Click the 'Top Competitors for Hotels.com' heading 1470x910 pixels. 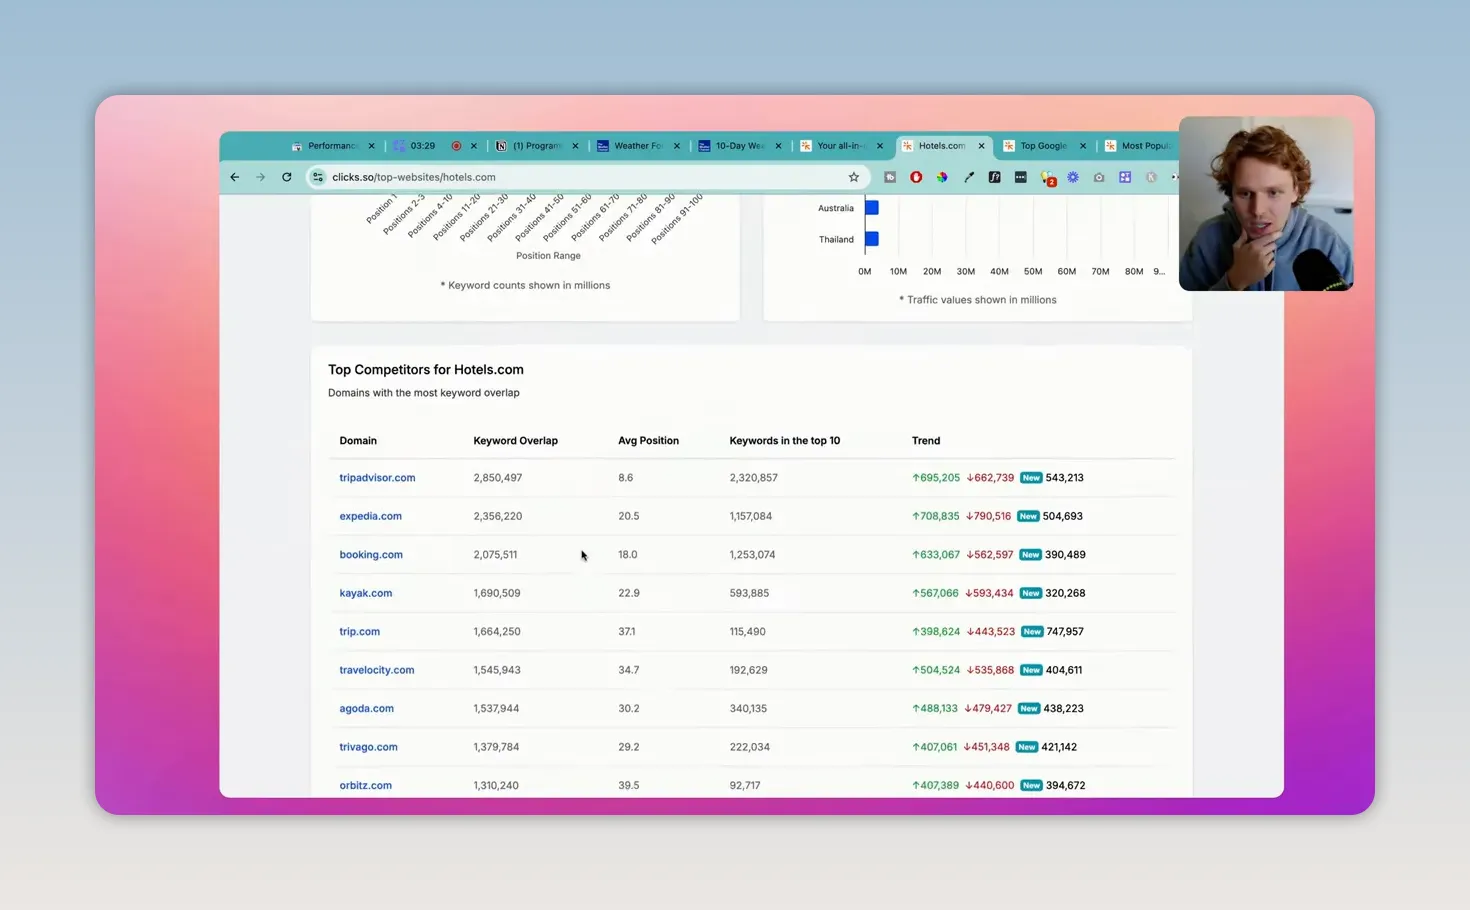tap(426, 370)
